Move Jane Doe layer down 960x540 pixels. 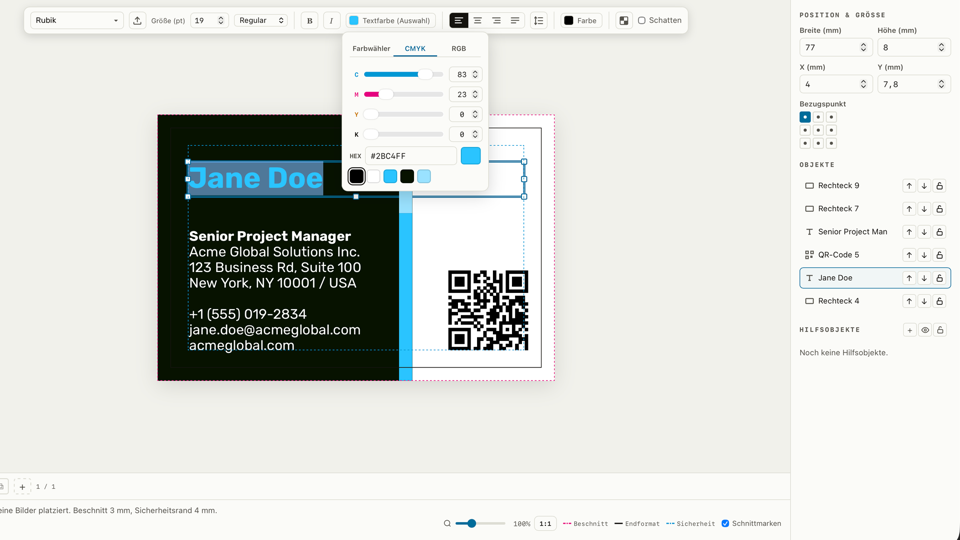click(x=924, y=278)
